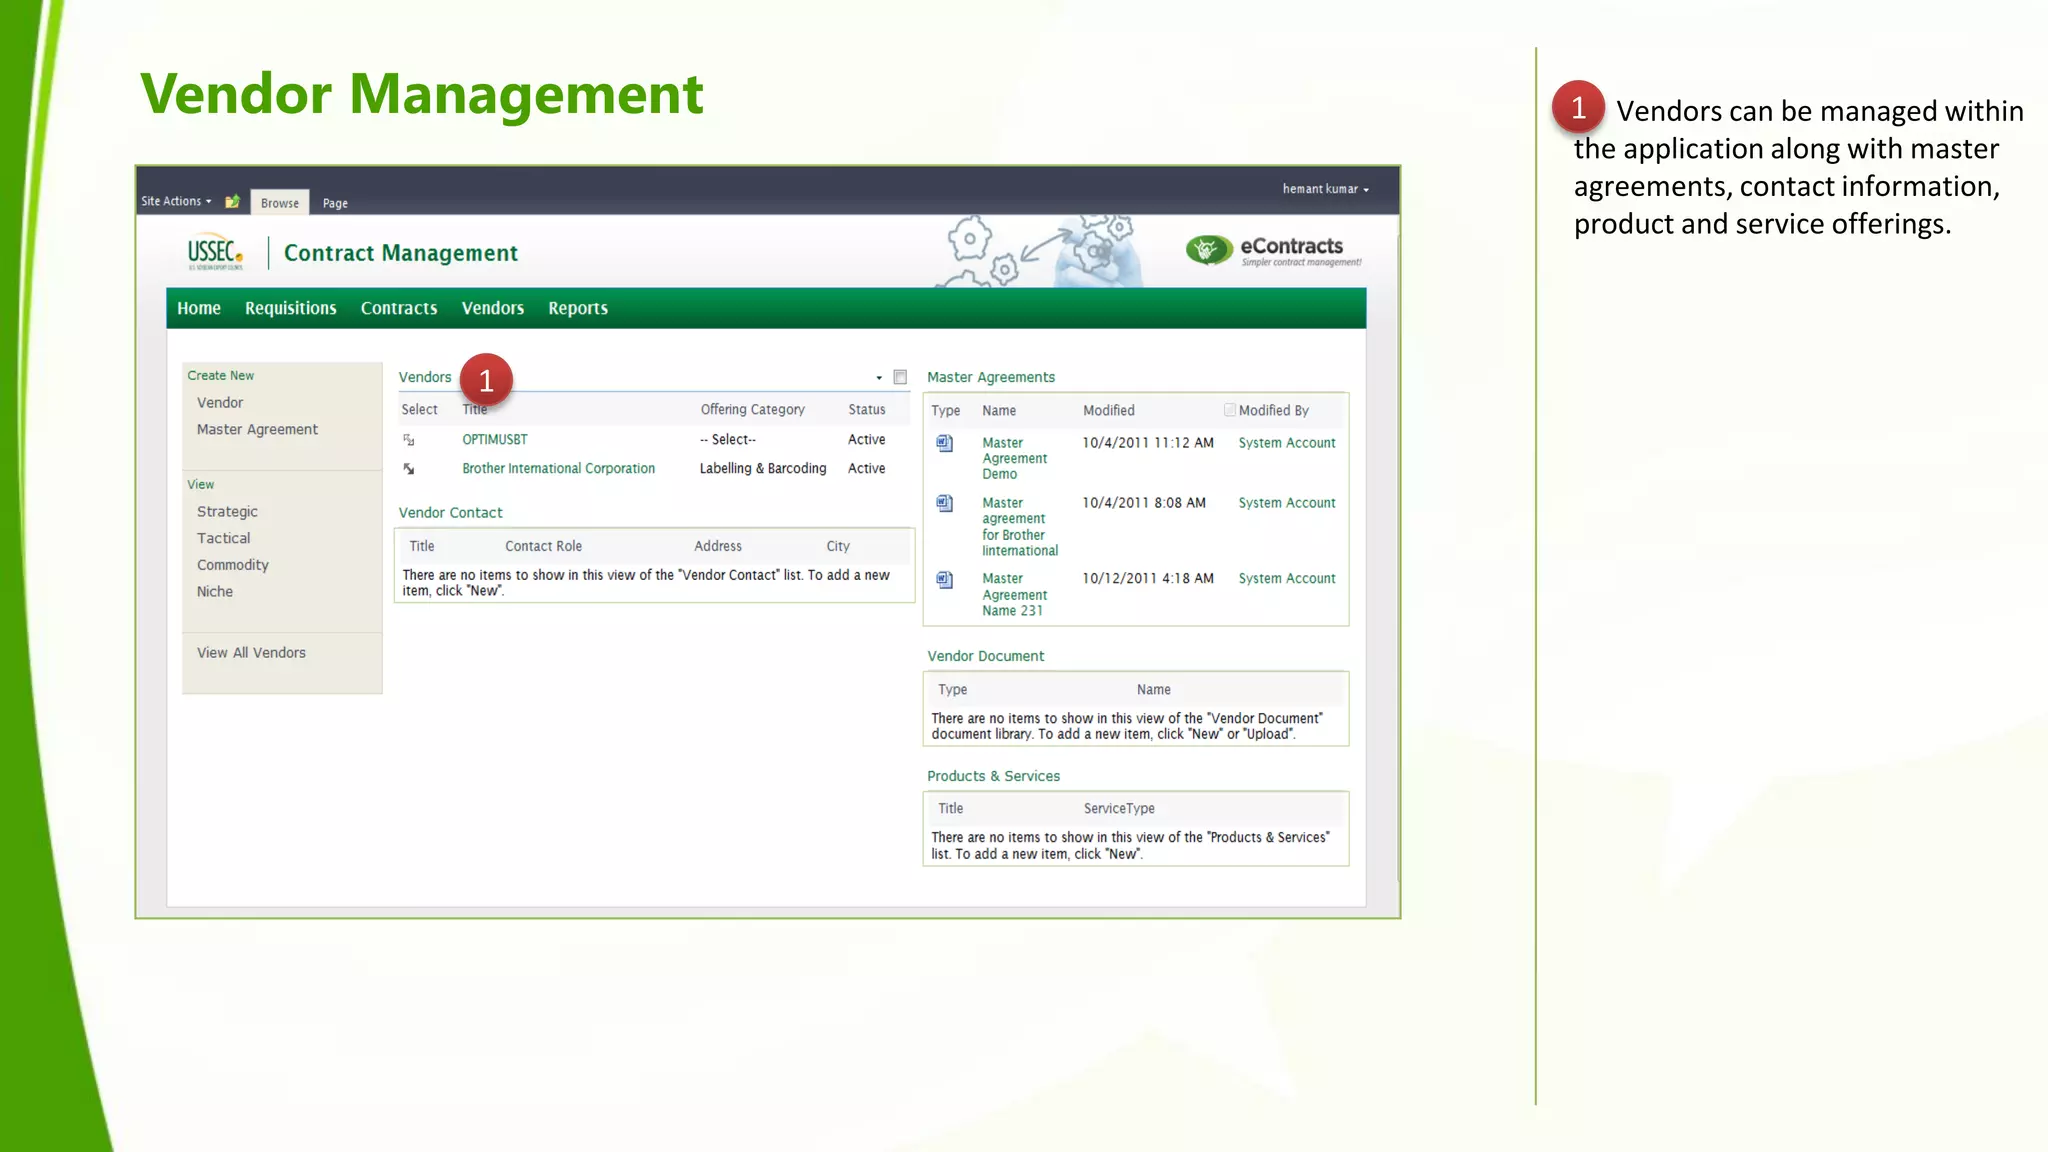Open the Site Actions dropdown

[176, 201]
